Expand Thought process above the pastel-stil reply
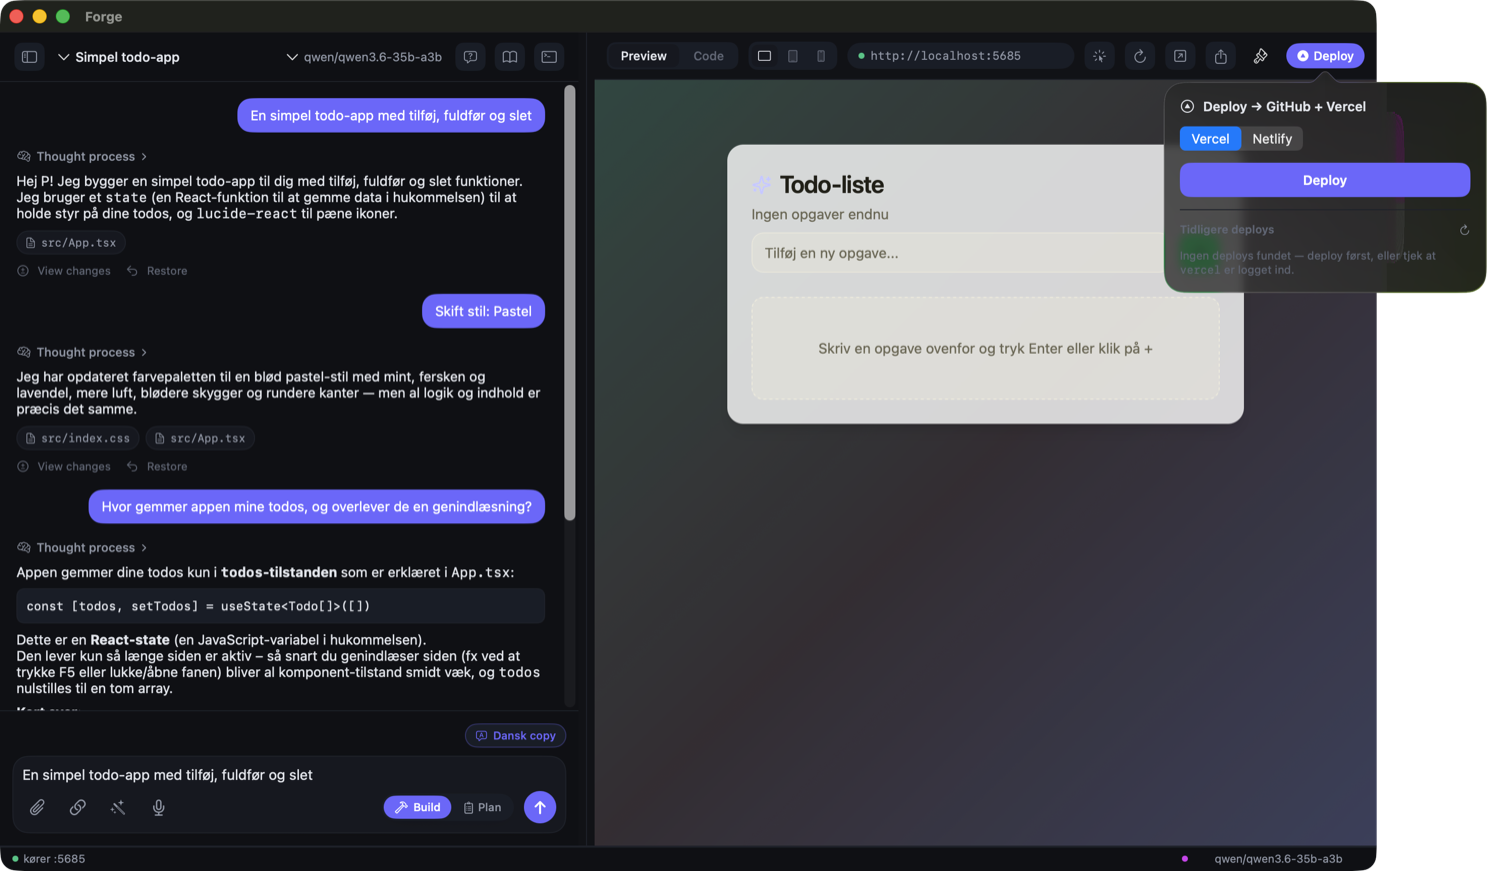Screen dimensions: 1500x871 (82, 353)
